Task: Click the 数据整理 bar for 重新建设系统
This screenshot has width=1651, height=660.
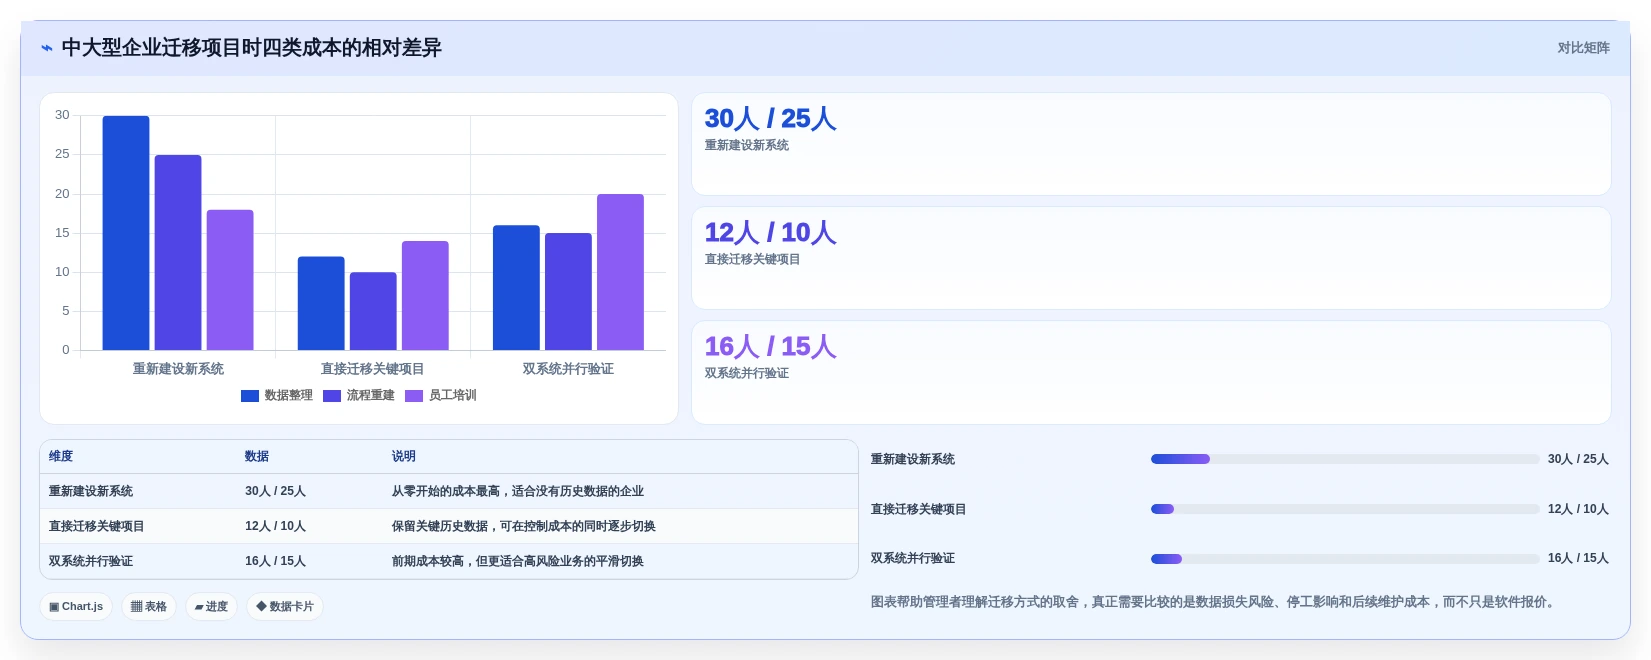Action: coord(126,233)
